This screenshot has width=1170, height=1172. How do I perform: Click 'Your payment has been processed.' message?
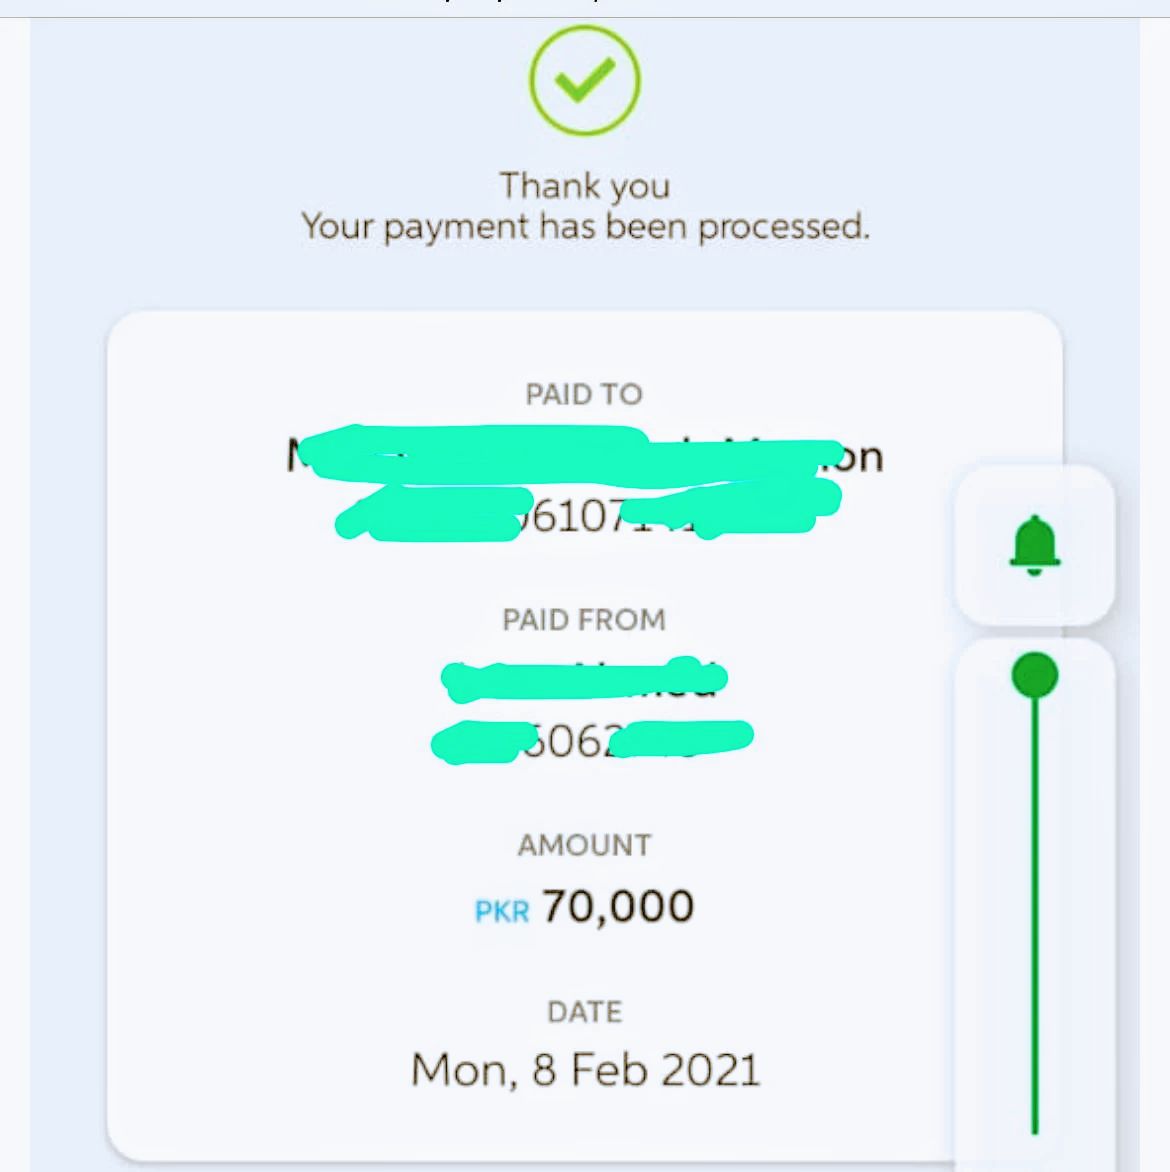[585, 226]
